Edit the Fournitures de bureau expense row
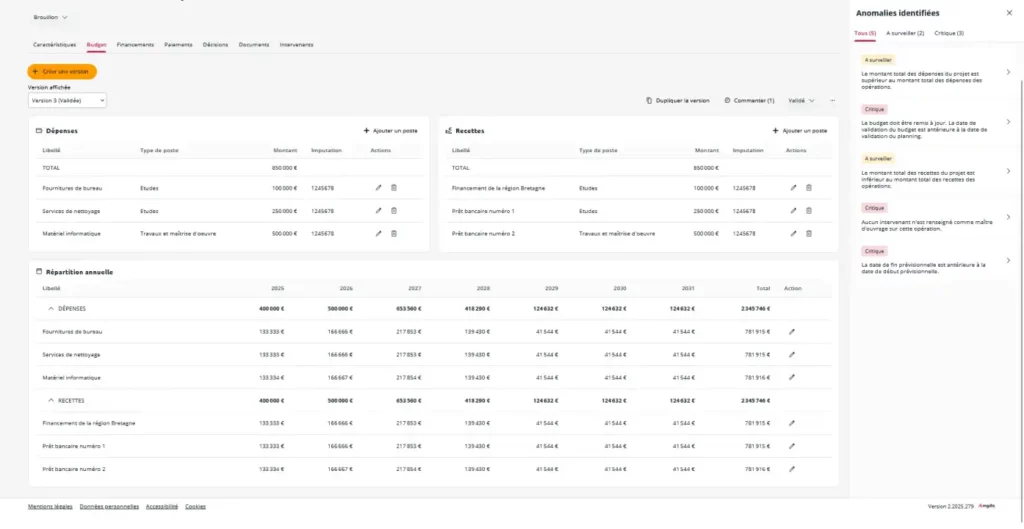1024x529 pixels. pyautogui.click(x=378, y=188)
